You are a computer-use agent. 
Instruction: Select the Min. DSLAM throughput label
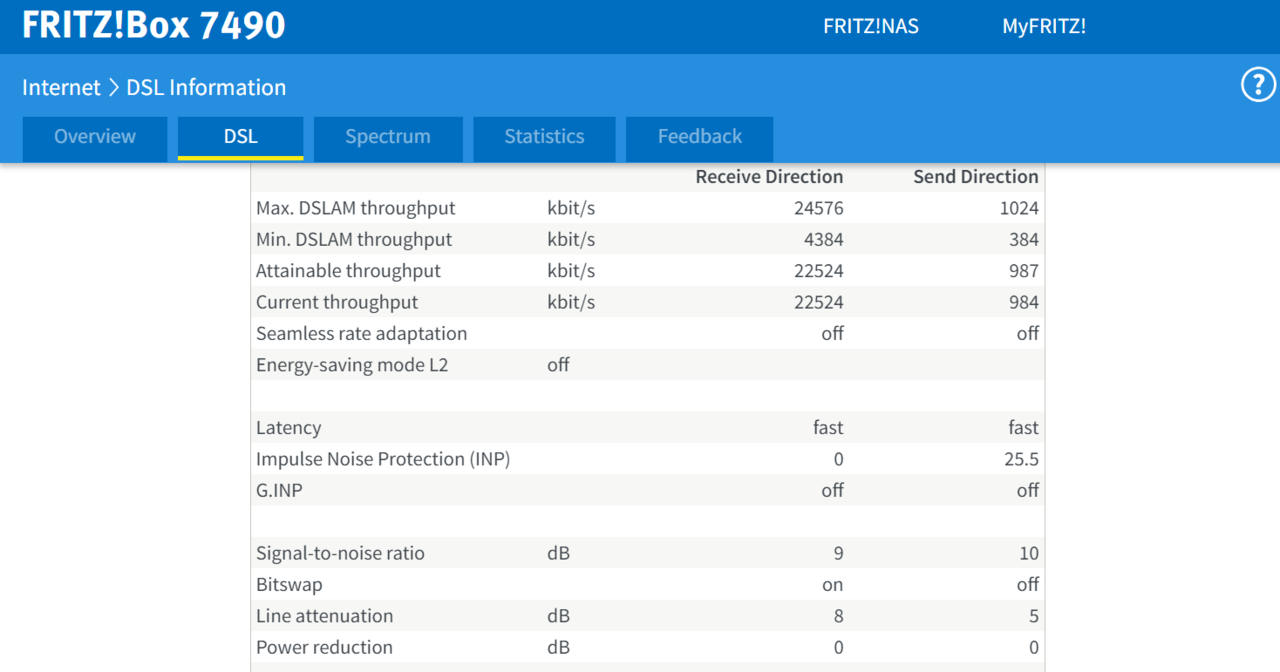tap(354, 239)
